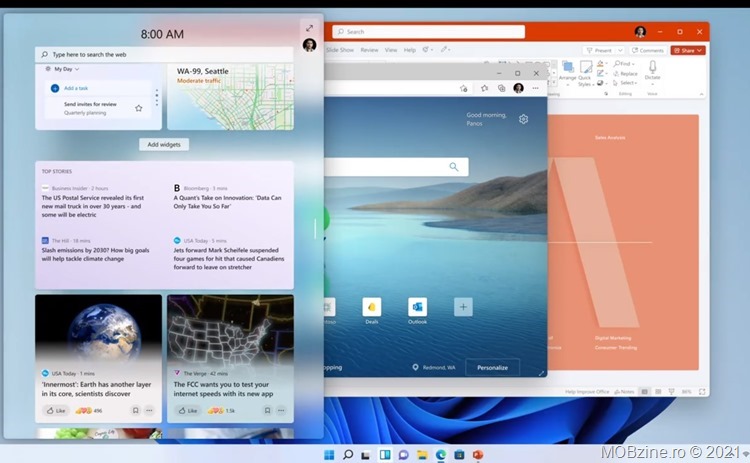Click the Add widgets button
This screenshot has height=463, width=750.
coord(164,144)
